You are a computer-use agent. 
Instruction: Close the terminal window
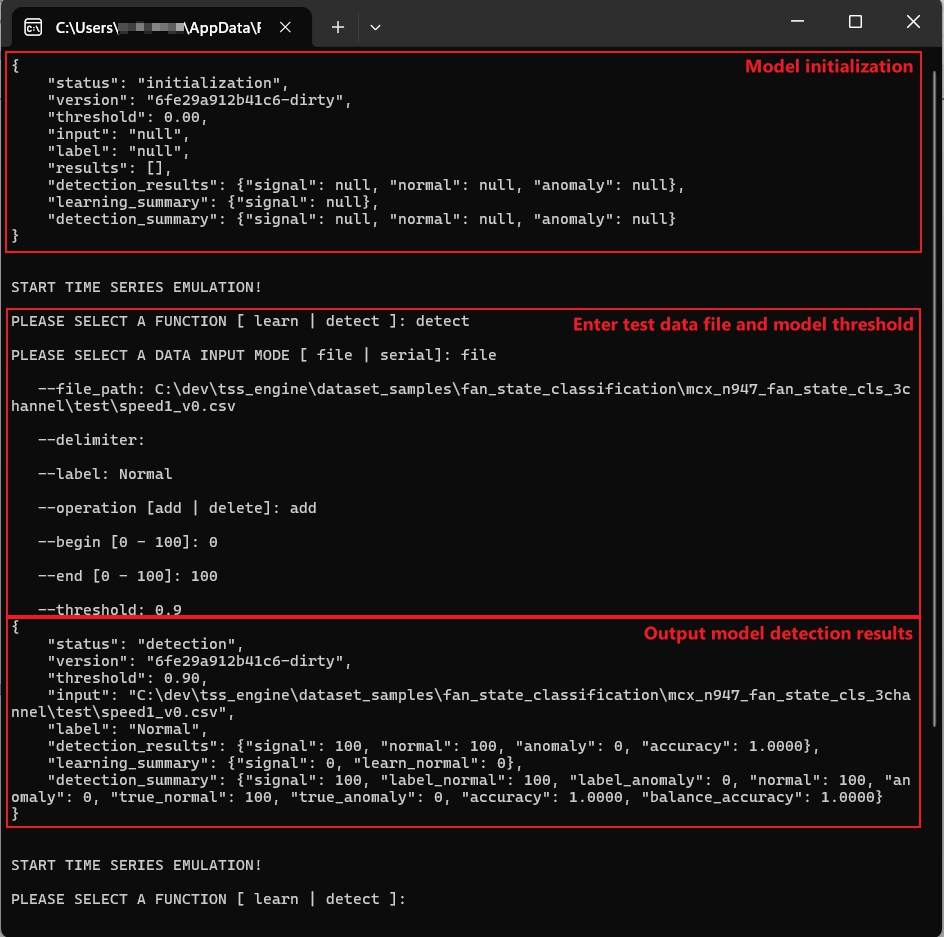(913, 22)
